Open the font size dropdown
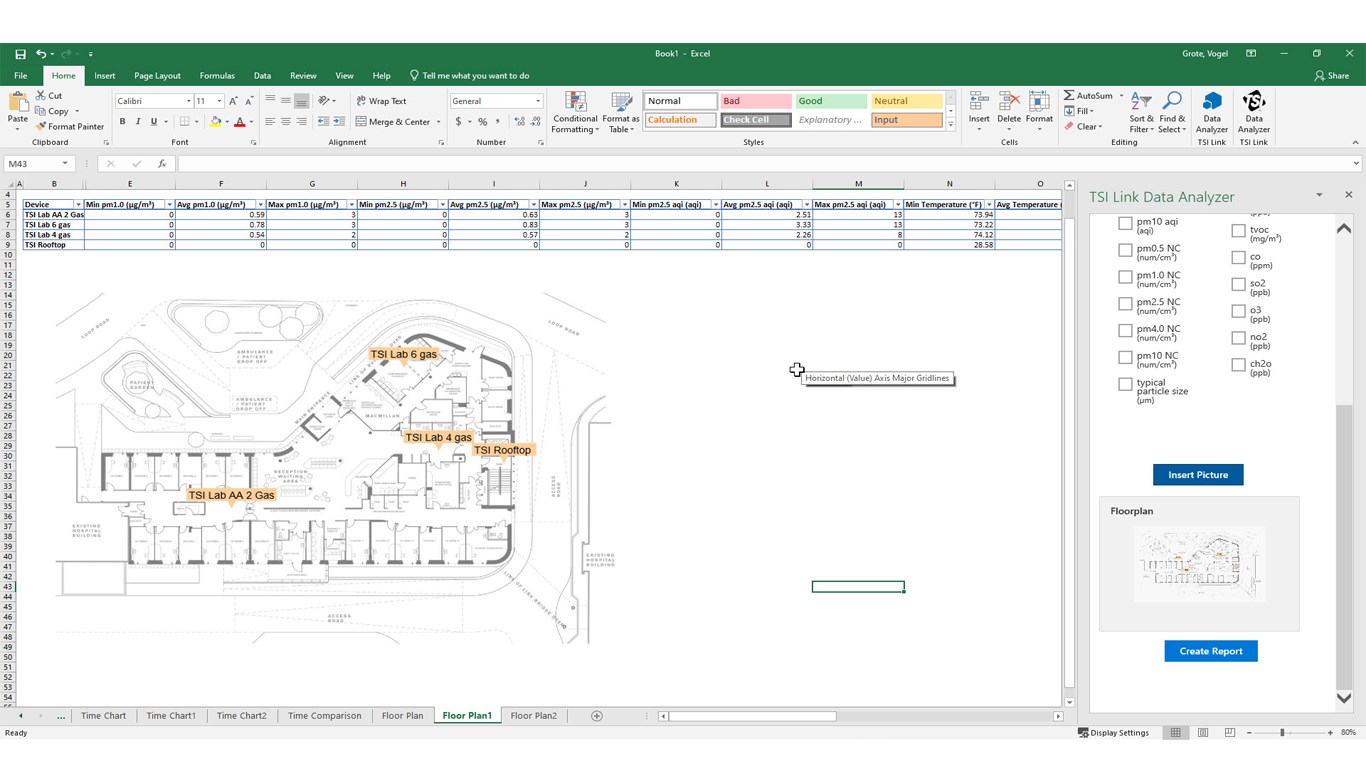This screenshot has width=1366, height=768. [218, 101]
